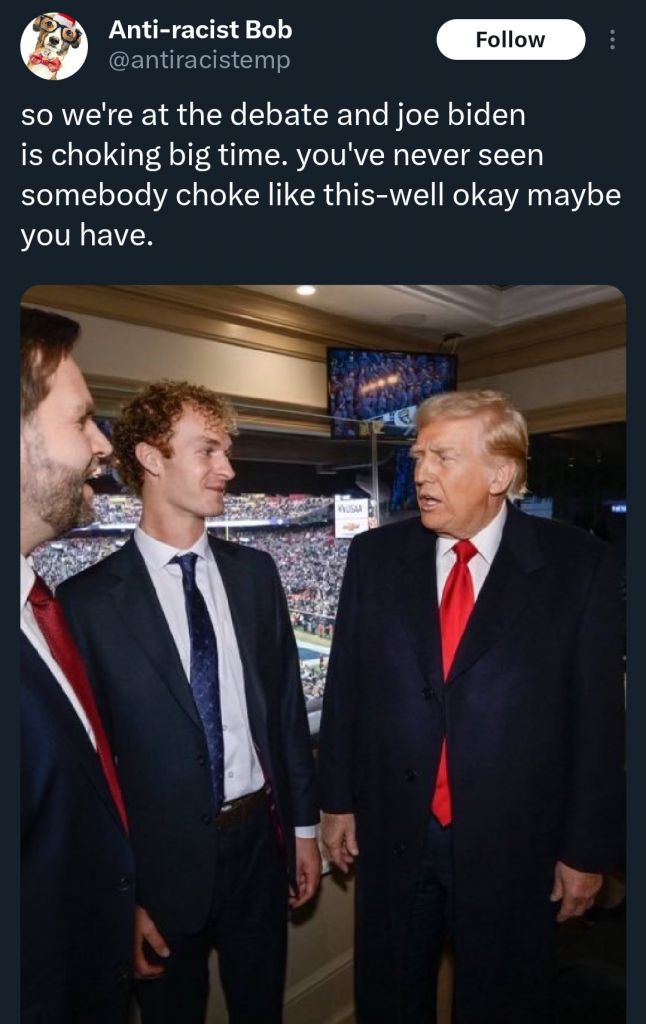Open the @antiracistemp handle link
The height and width of the screenshot is (1024, 646).
coord(199,61)
